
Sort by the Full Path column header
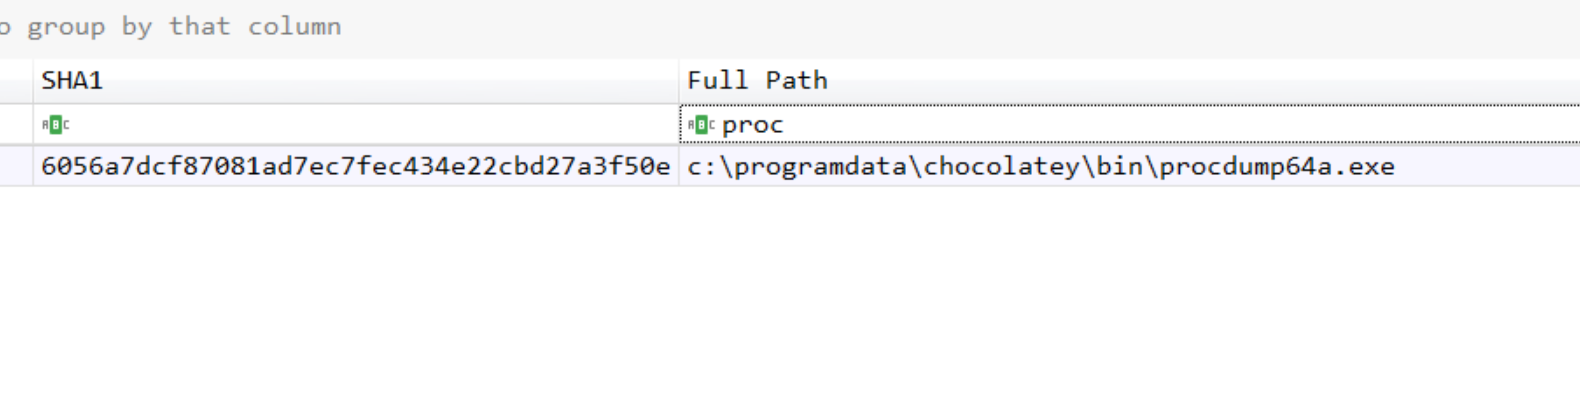coord(1129,81)
